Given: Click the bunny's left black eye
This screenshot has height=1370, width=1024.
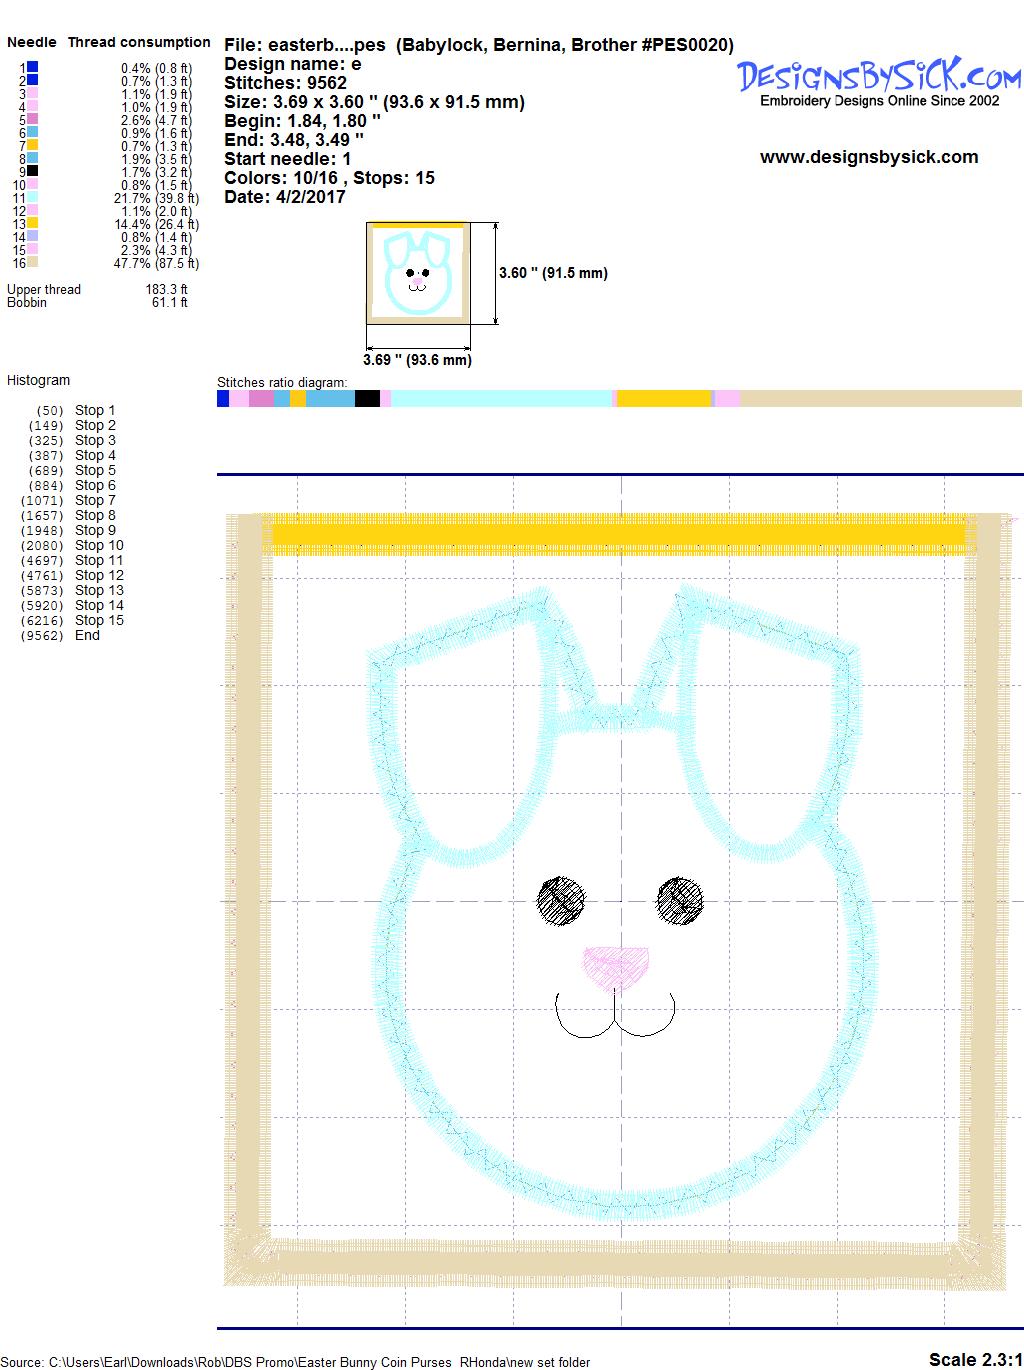Looking at the screenshot, I should [x=561, y=900].
